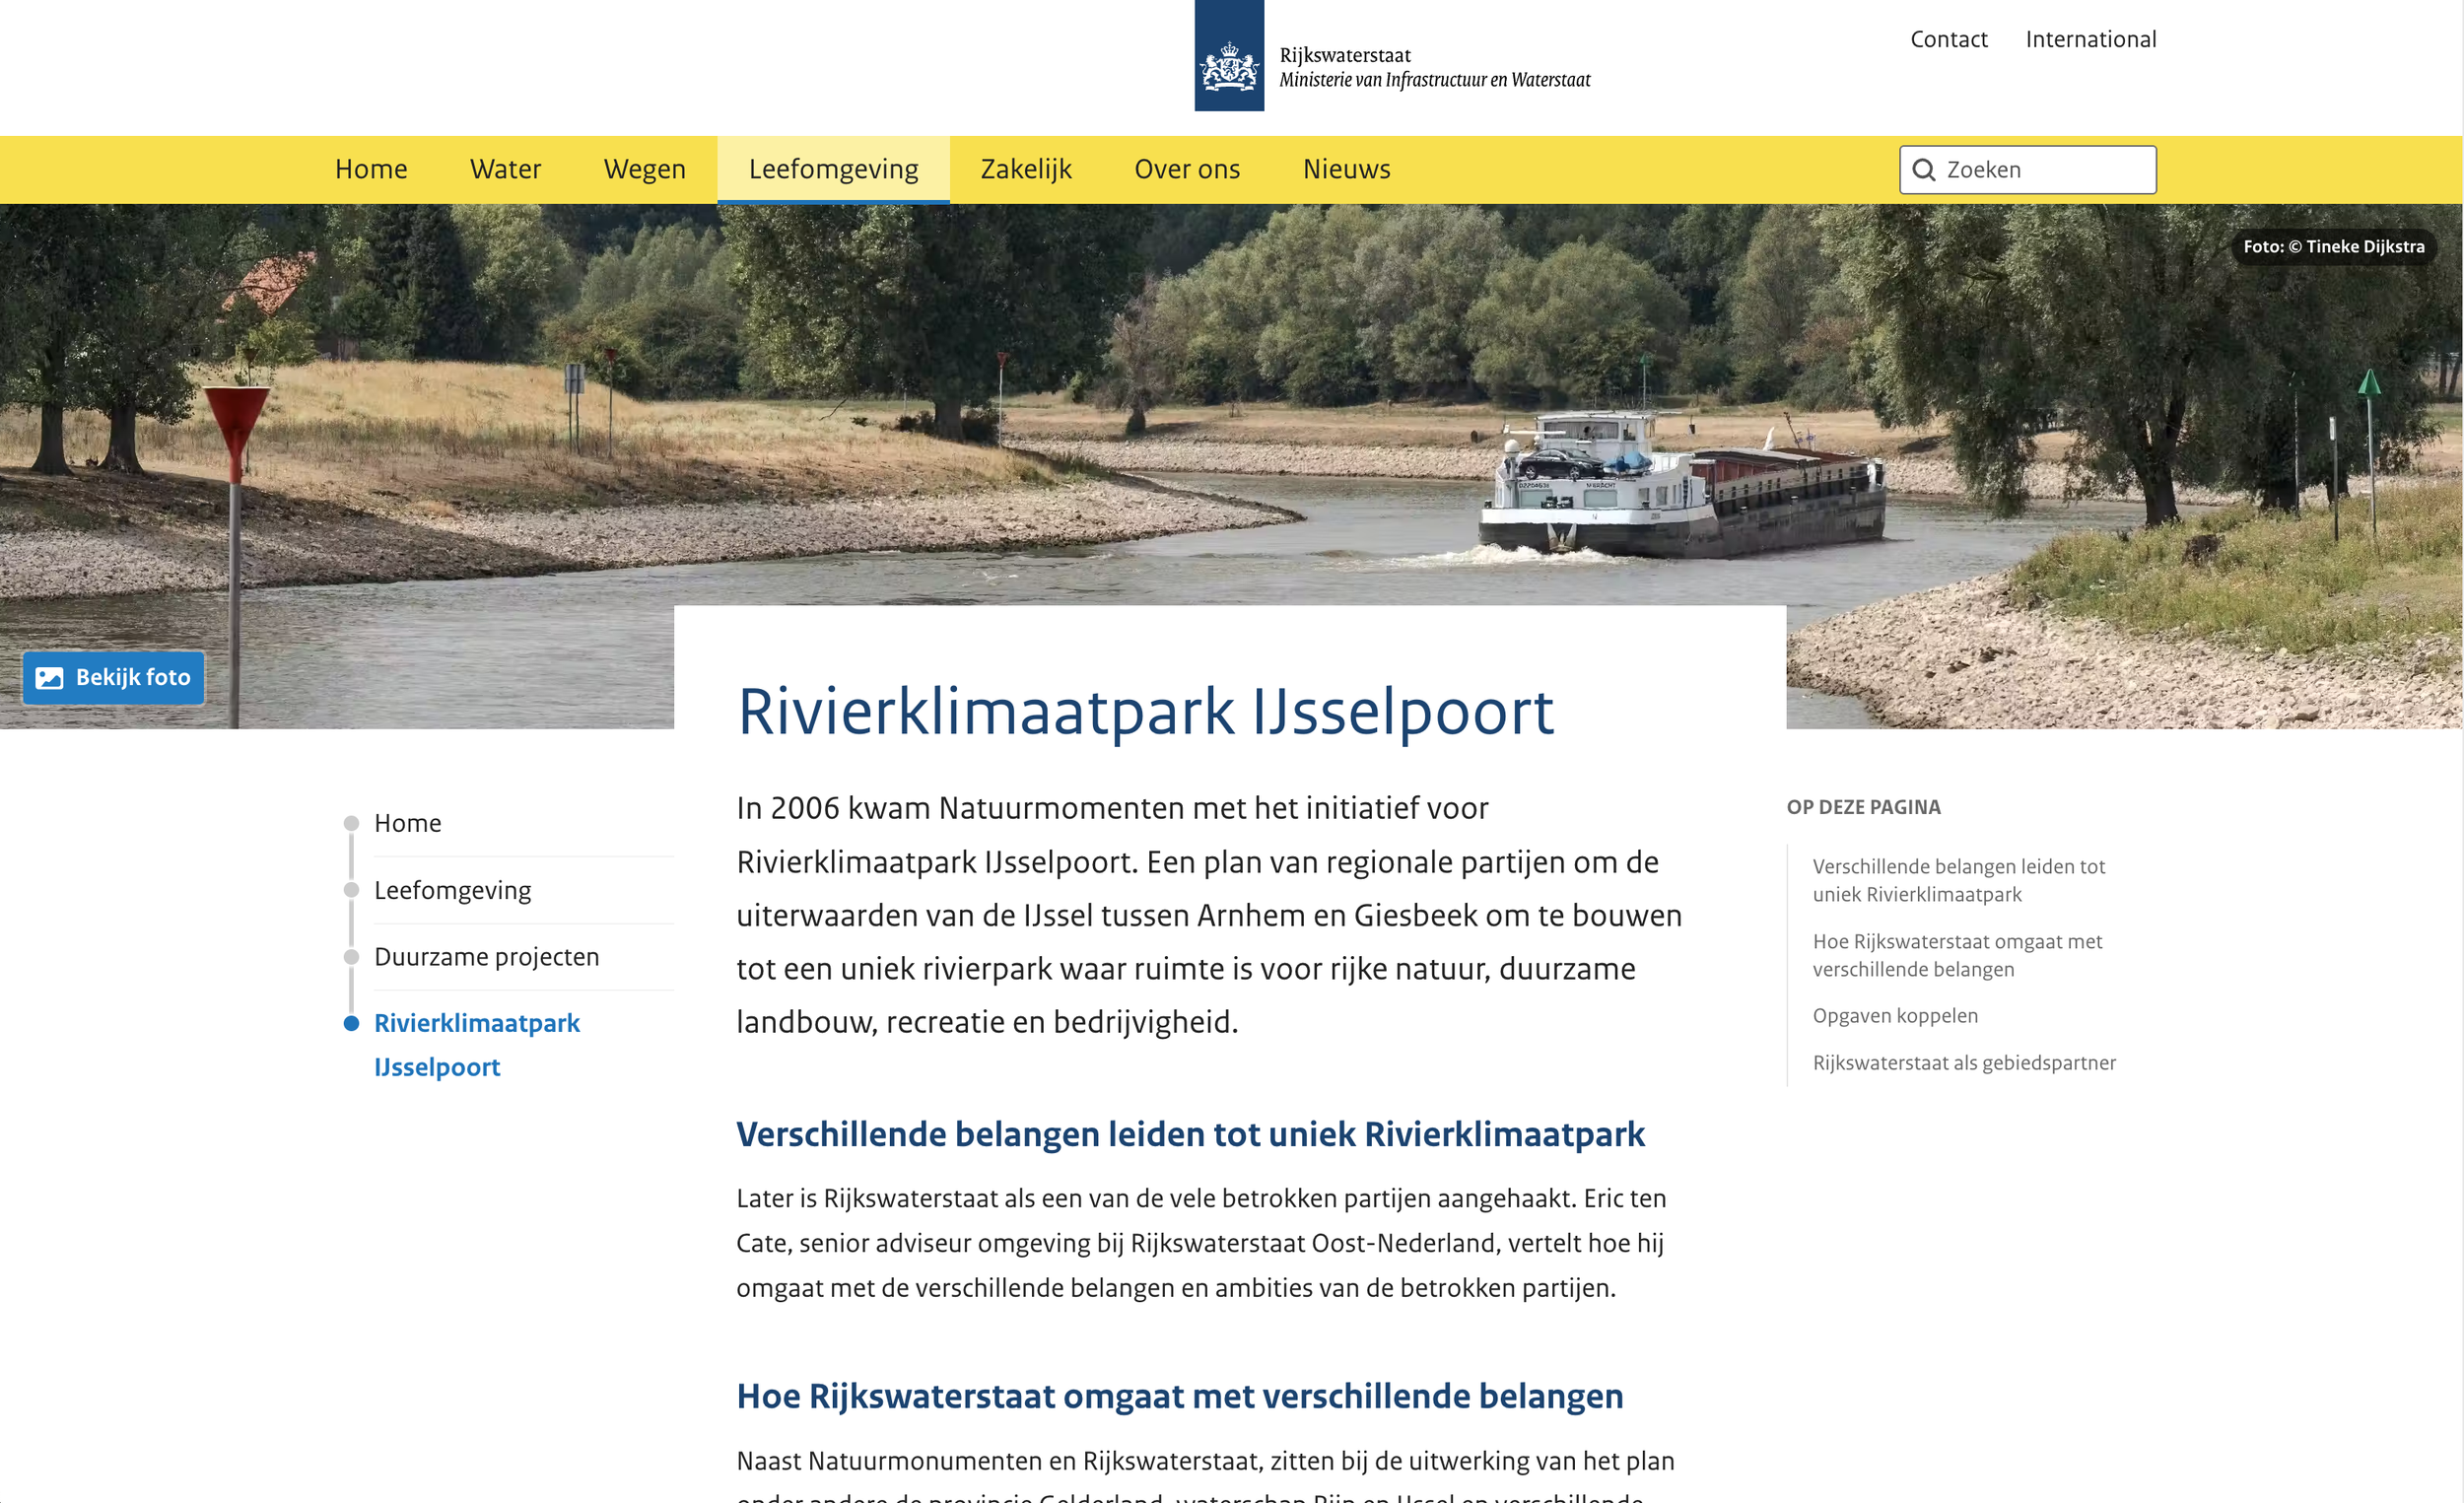This screenshot has width=2464, height=1503.
Task: Click the Duurzame projecten breadcrumb dot
Action: pyautogui.click(x=350, y=956)
